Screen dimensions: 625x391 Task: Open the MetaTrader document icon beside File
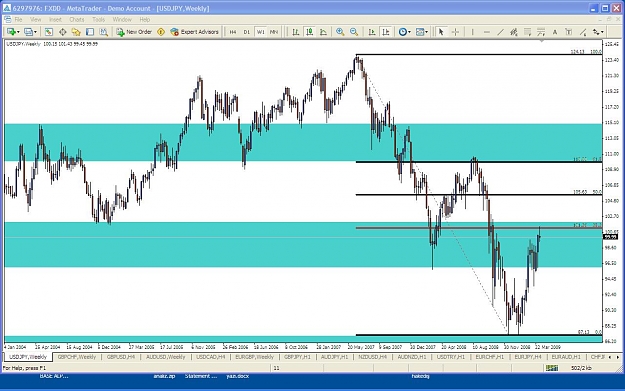coord(7,19)
